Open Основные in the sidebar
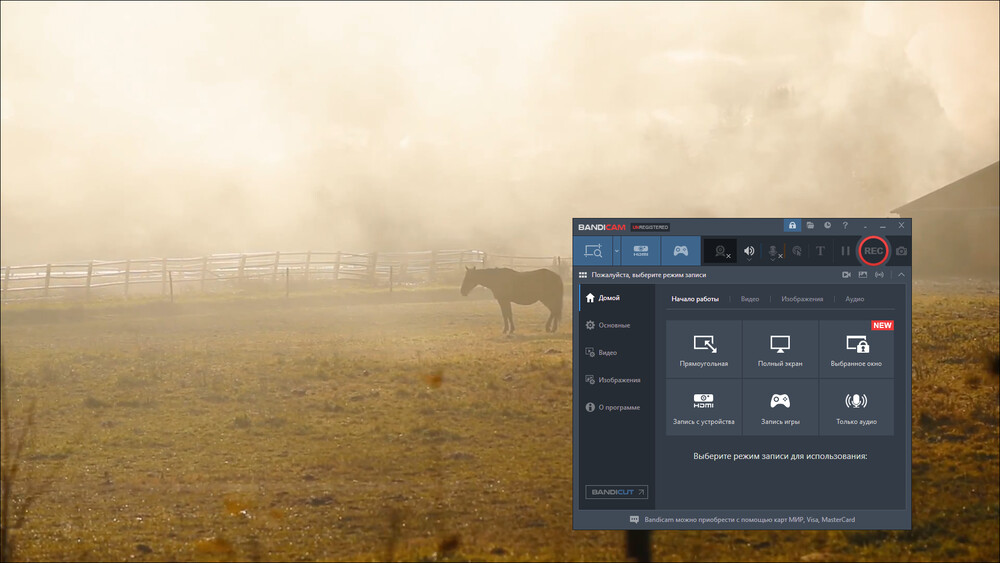Viewport: 1000px width, 563px height. point(614,325)
